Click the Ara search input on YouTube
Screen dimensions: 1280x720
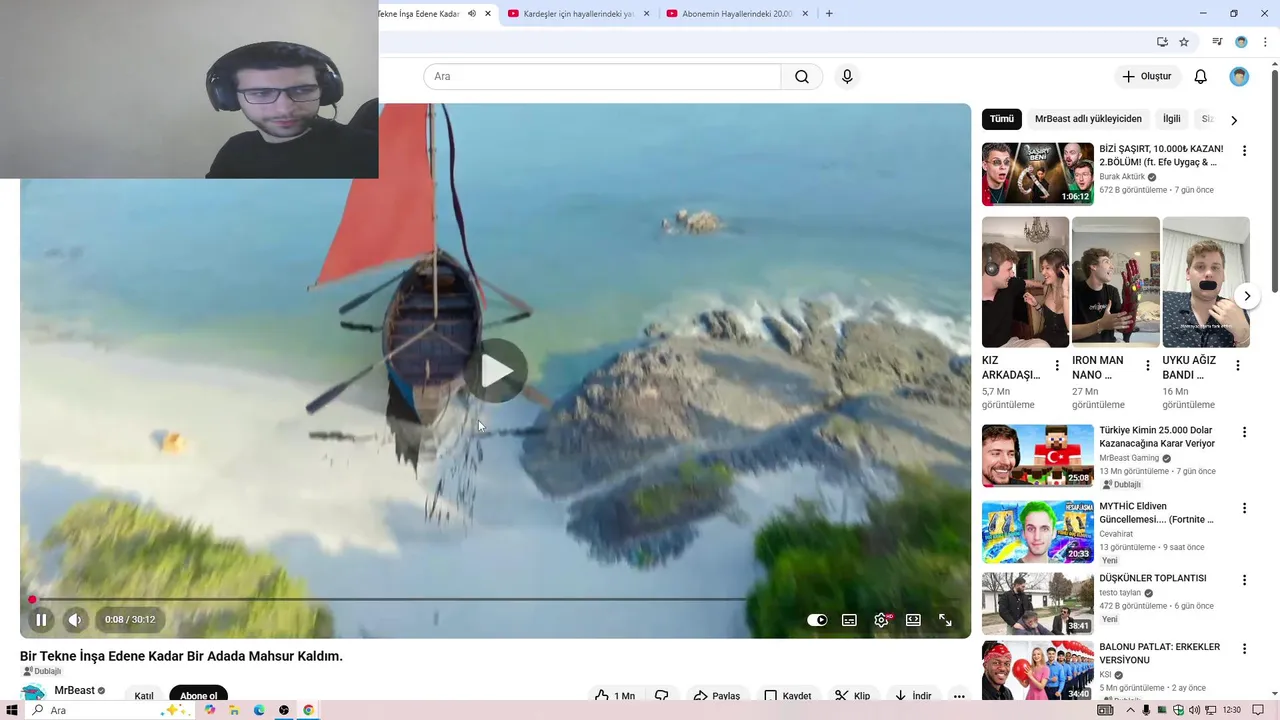pos(602,77)
